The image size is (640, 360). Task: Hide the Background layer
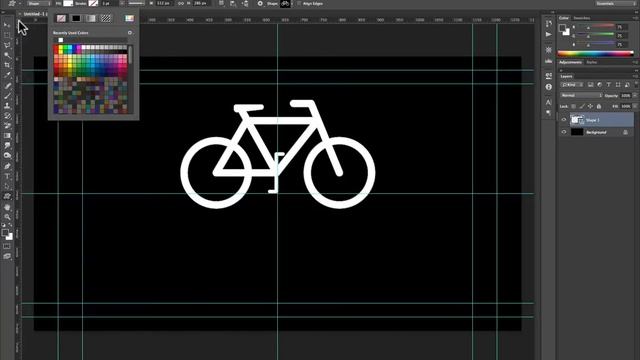coord(564,132)
